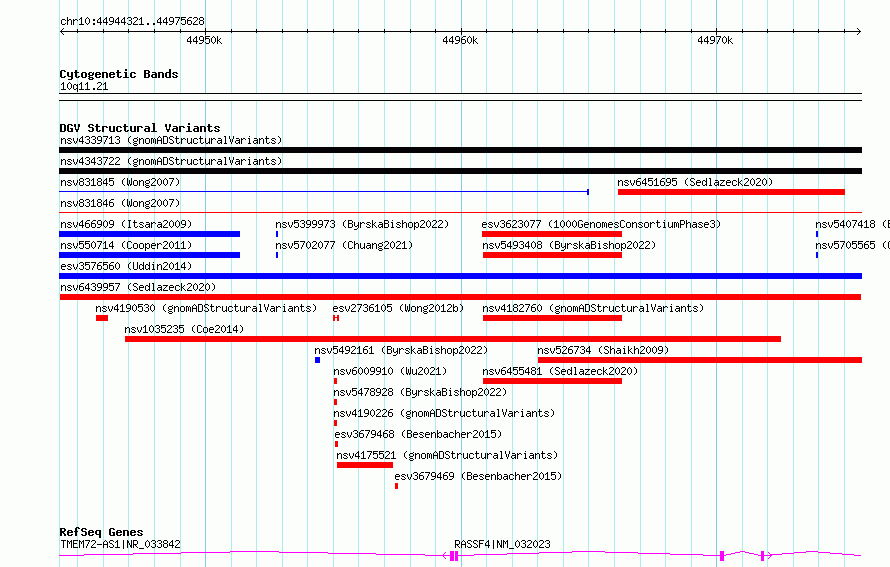Select the esv3679468 (Besenbacher2015) label
This screenshot has height=567, width=890.
[x=418, y=434]
